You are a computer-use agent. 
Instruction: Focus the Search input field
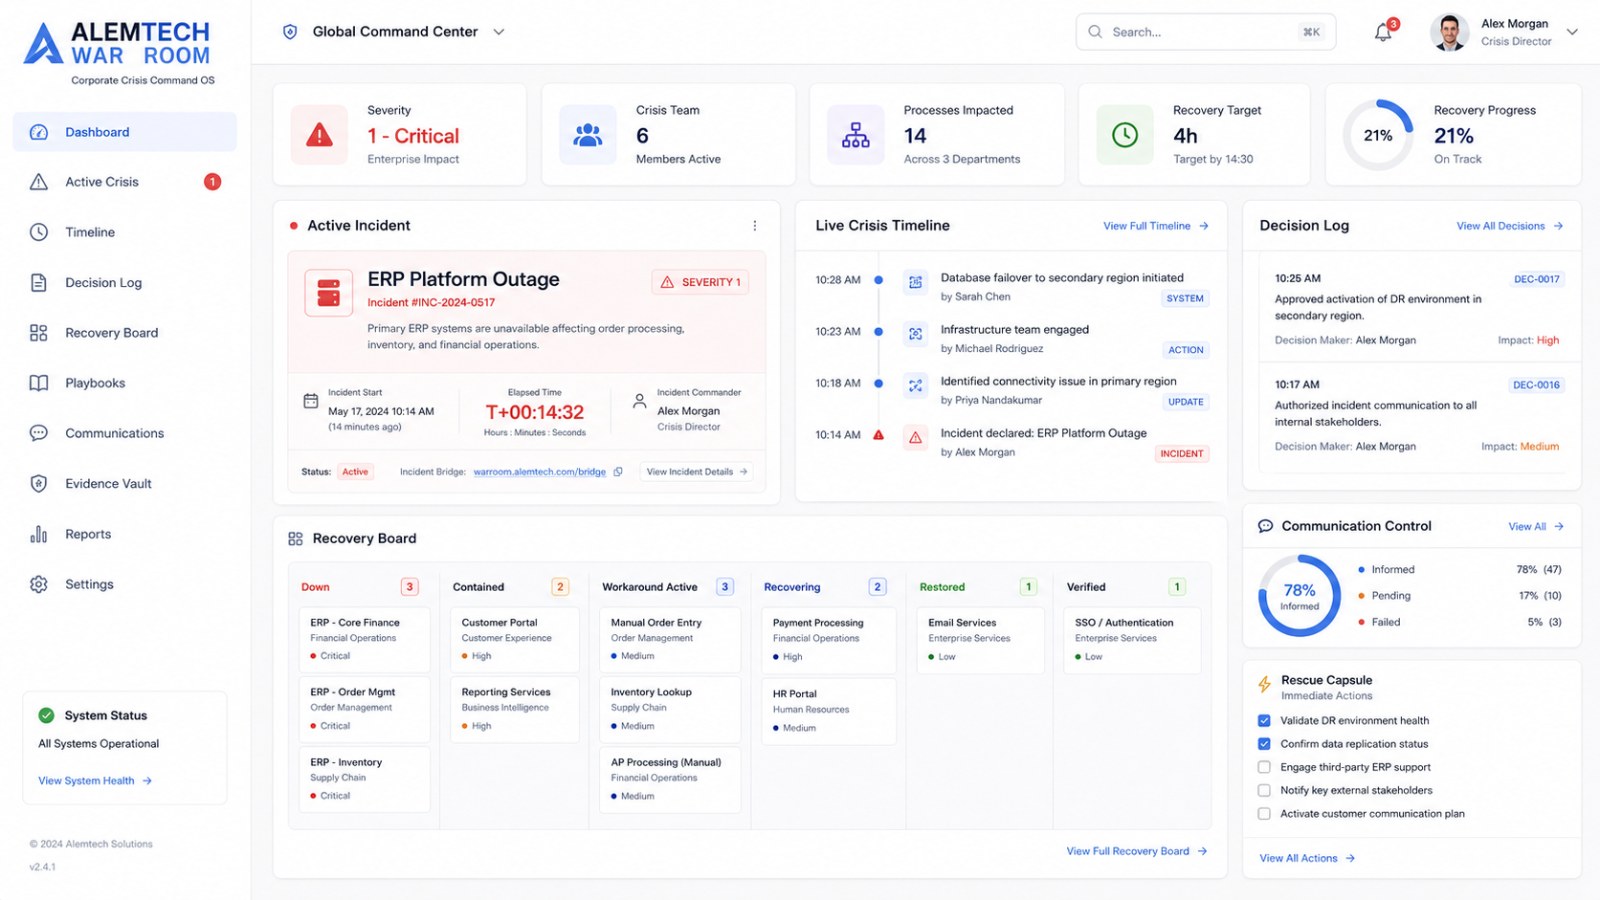click(x=1206, y=32)
